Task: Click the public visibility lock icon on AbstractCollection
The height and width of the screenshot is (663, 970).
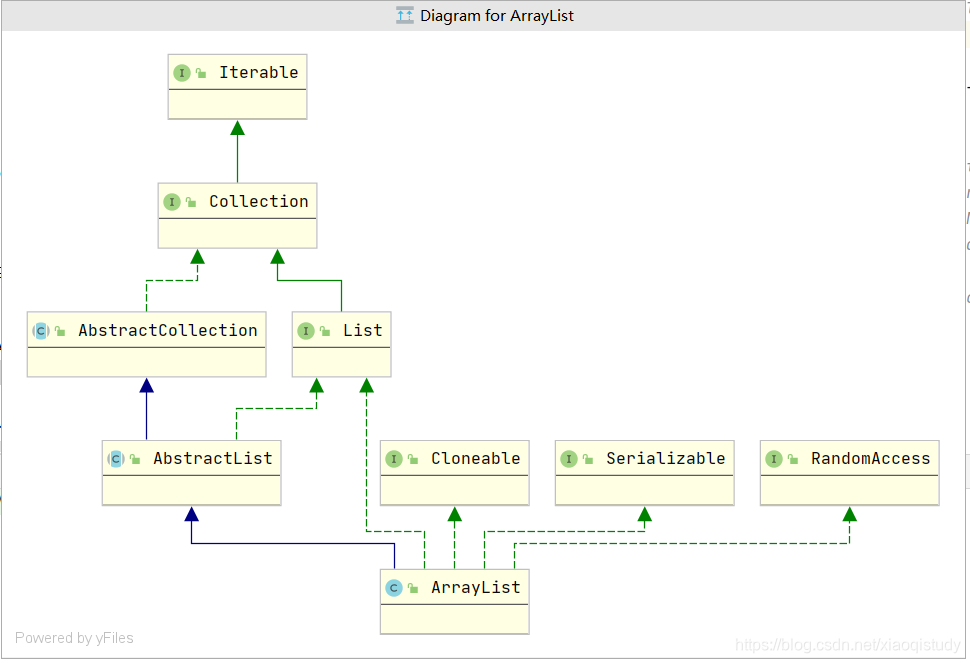Action: 60,331
